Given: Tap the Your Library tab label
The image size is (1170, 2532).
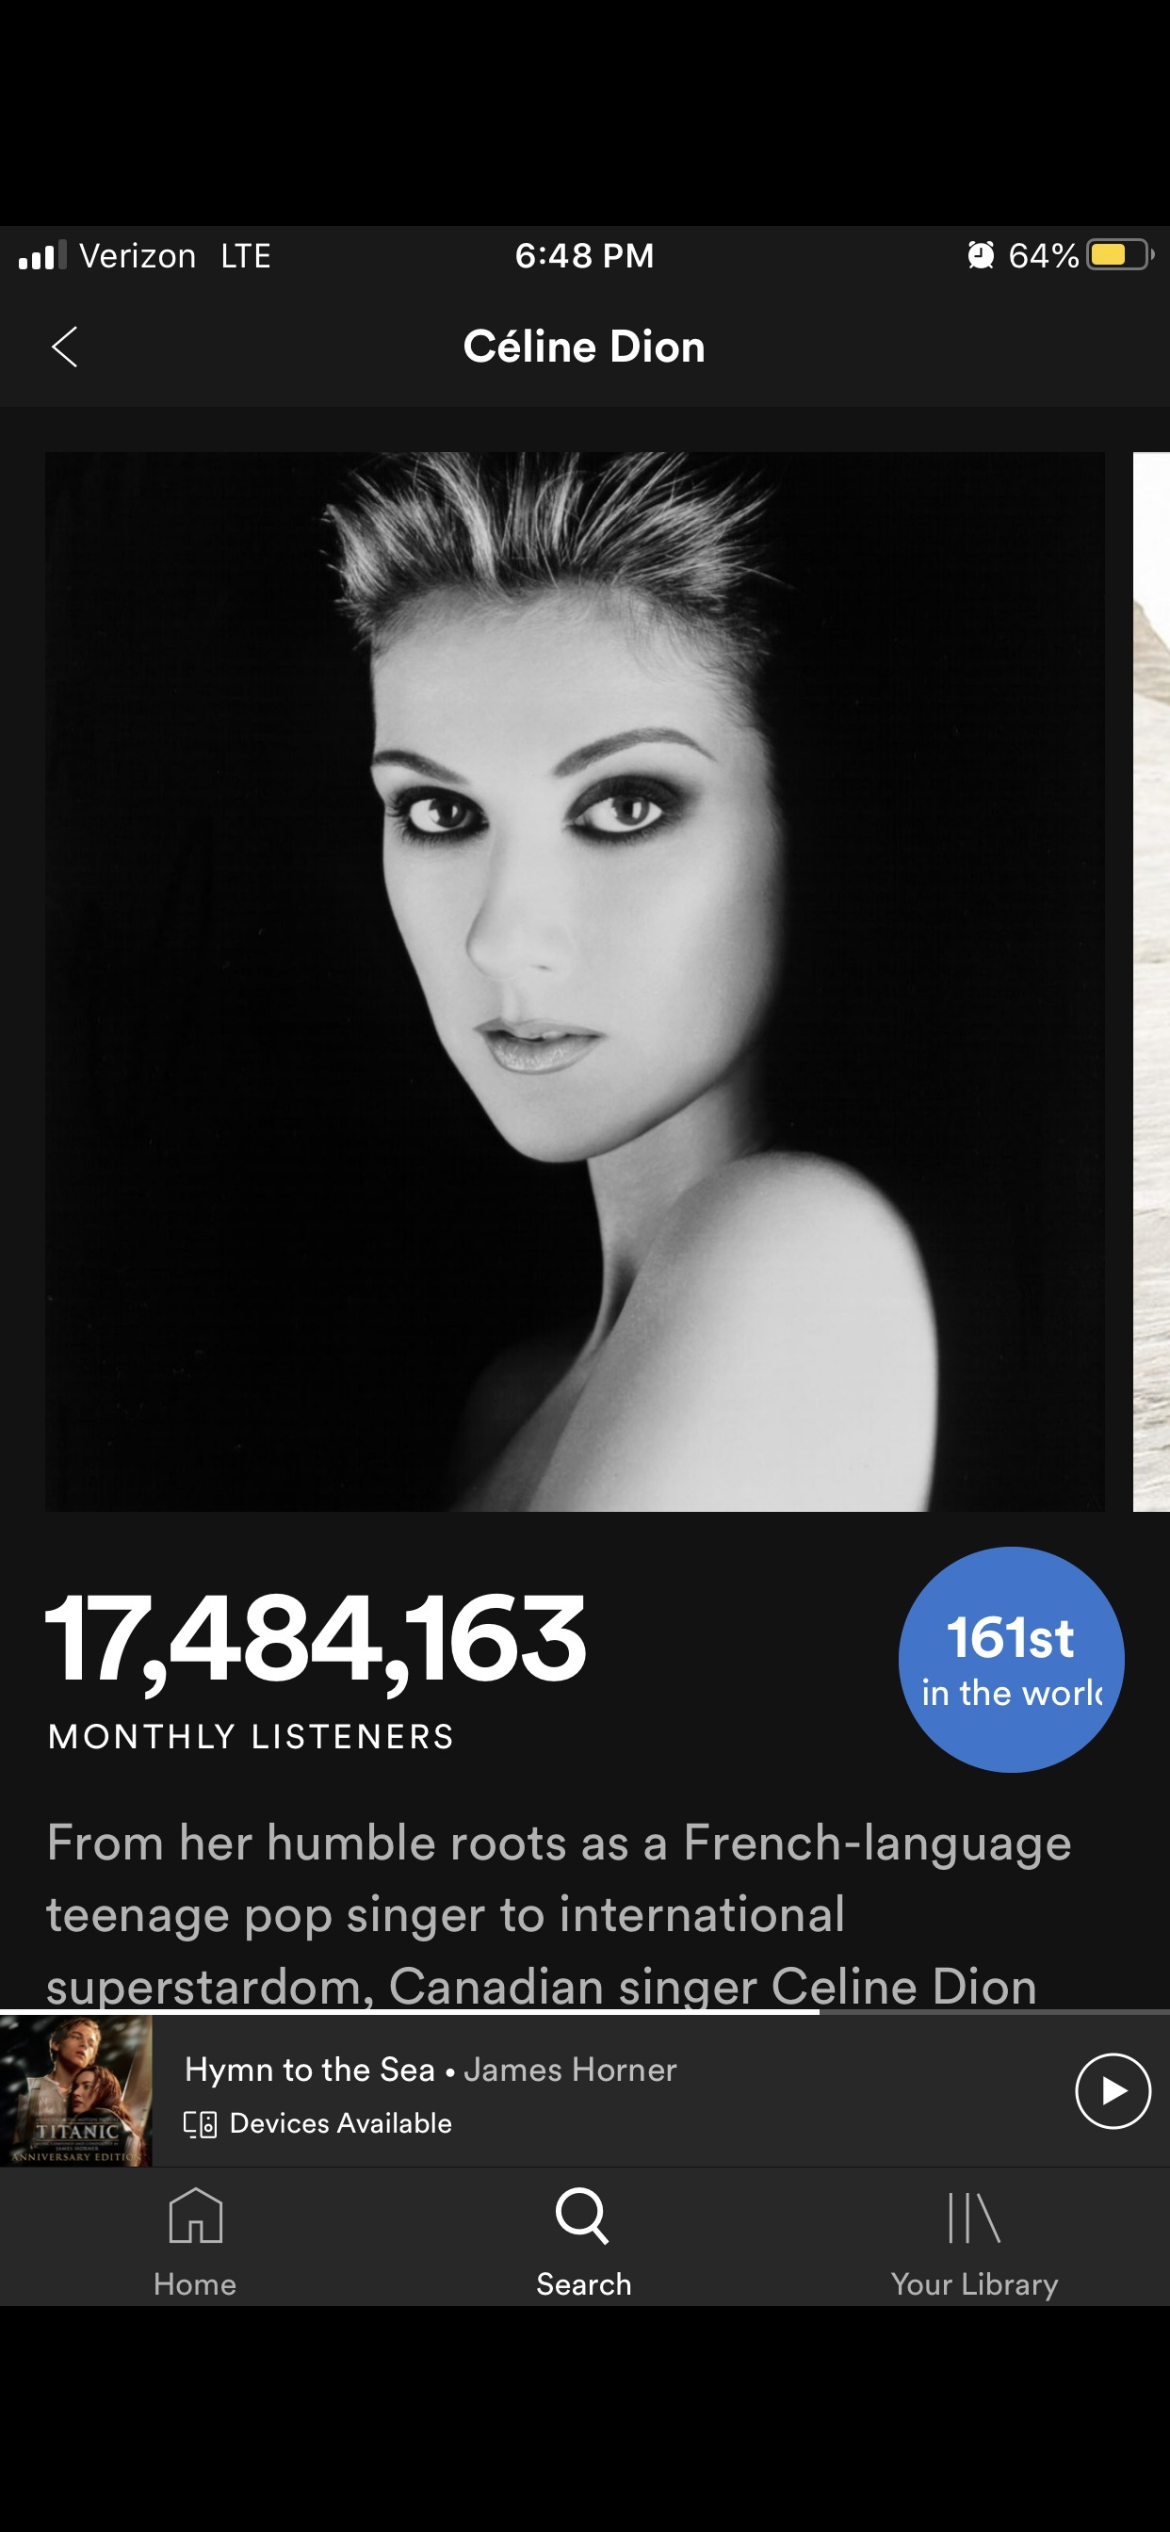Looking at the screenshot, I should click(x=974, y=2284).
